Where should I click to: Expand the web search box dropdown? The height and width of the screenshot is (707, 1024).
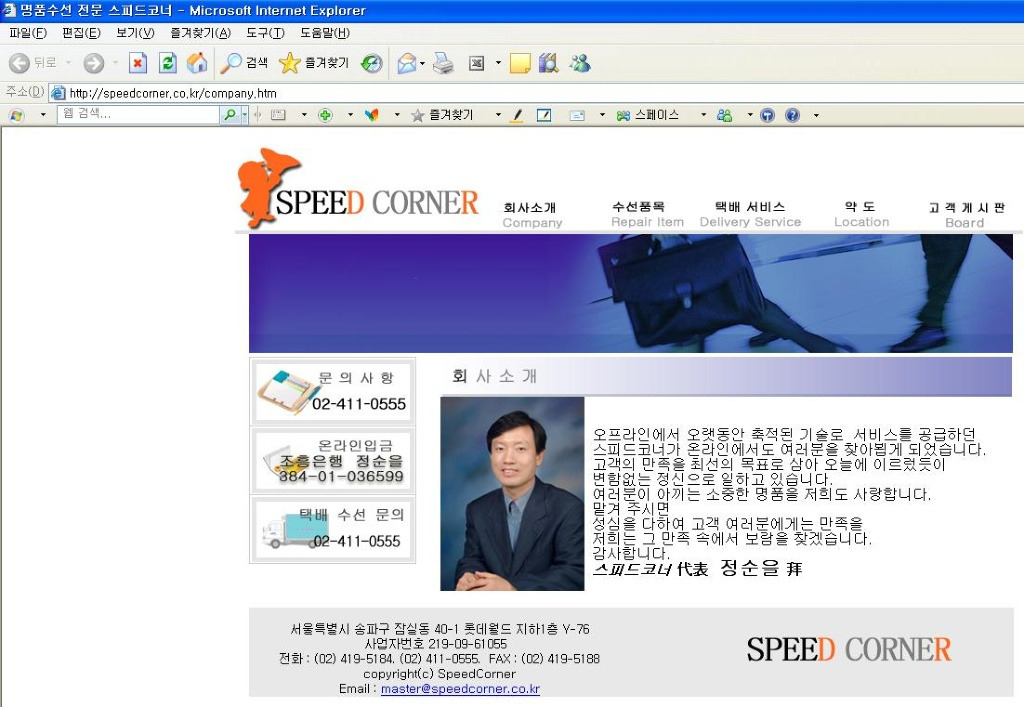244,115
